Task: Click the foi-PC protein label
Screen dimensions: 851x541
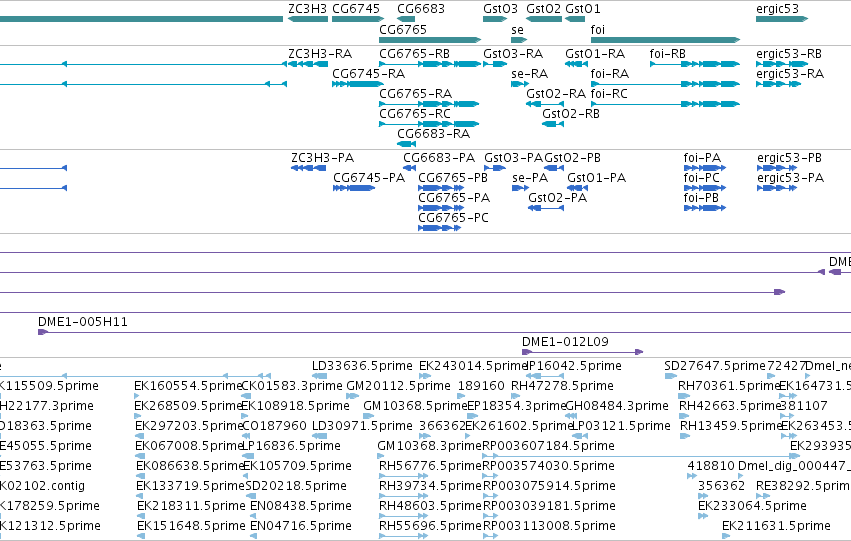Action: tap(701, 178)
